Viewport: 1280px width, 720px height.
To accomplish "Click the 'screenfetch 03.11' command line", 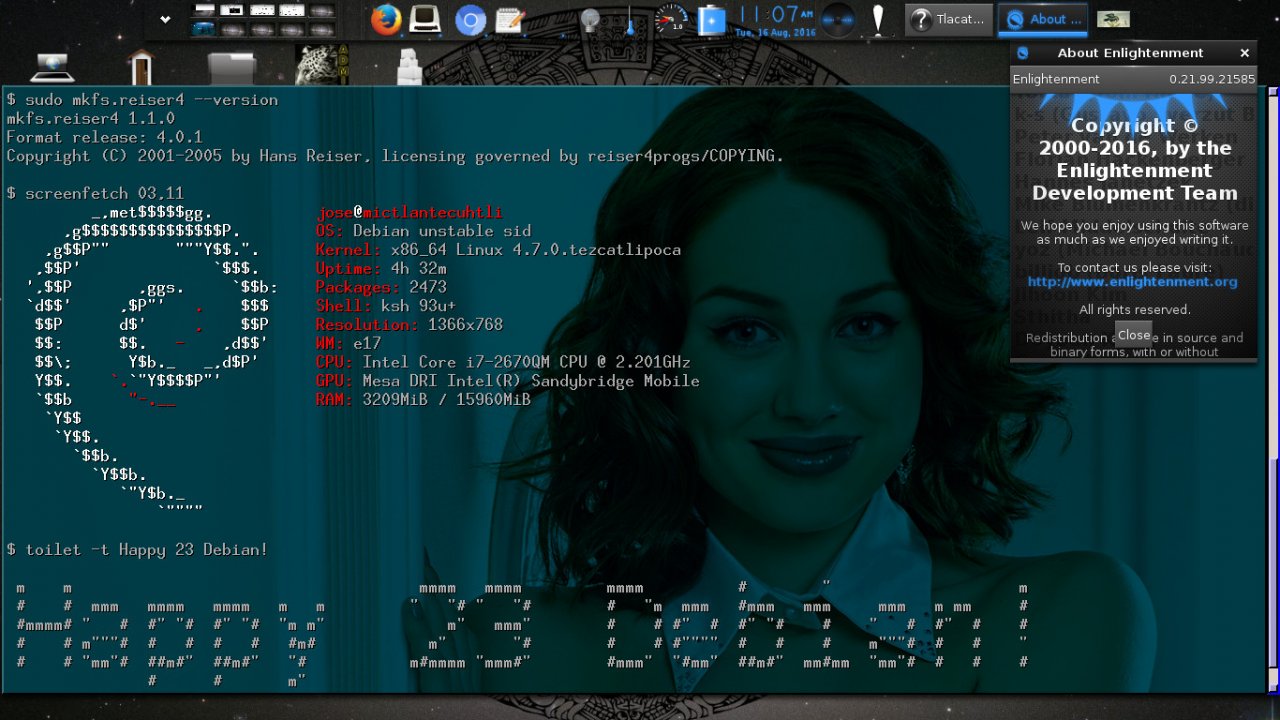I will pyautogui.click(x=95, y=193).
